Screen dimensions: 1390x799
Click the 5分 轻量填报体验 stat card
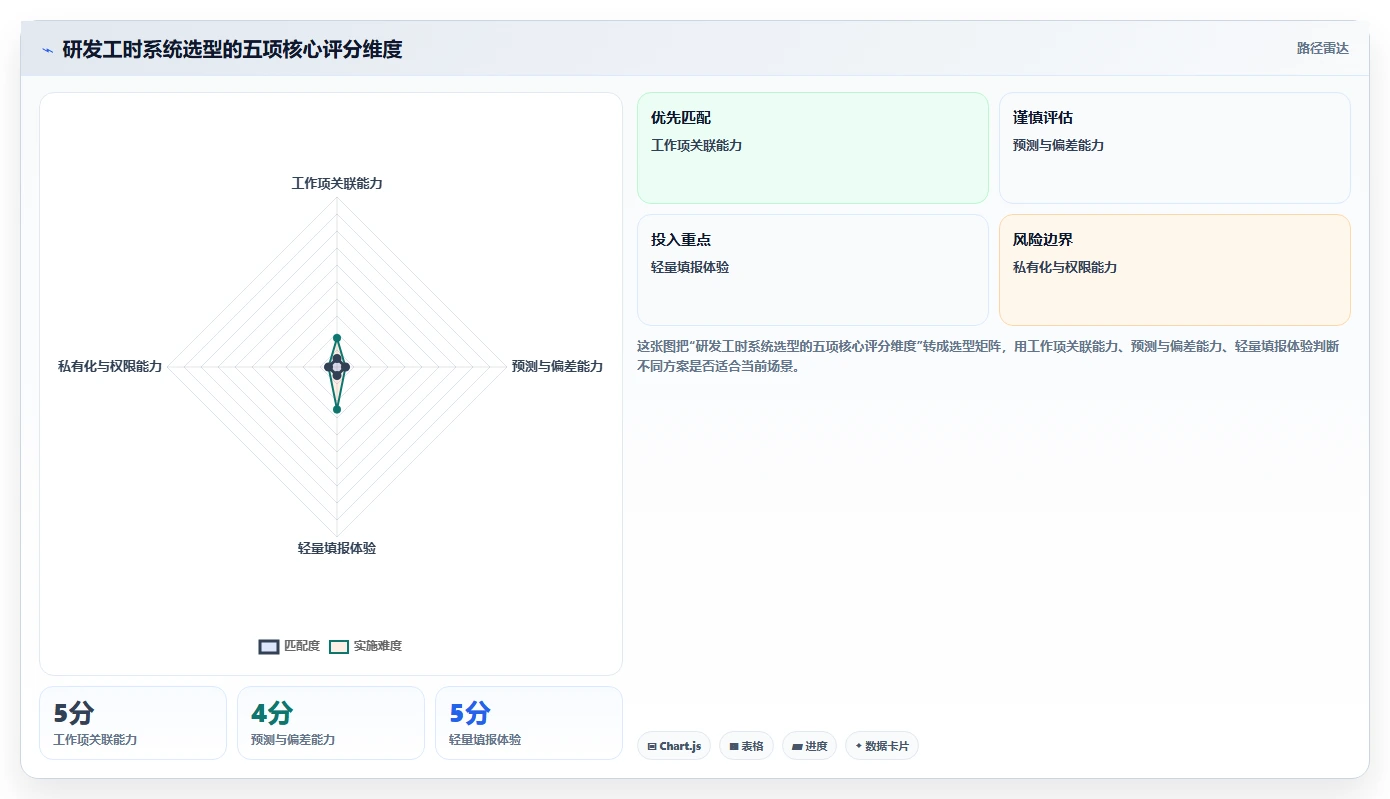[529, 723]
